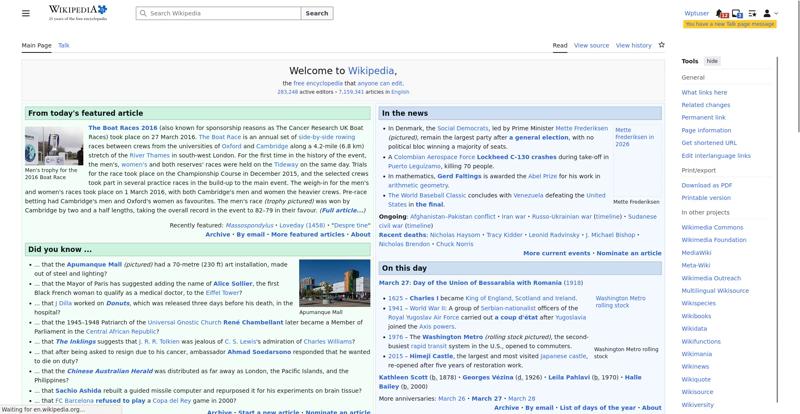Screen dimensions: 800x414
Task: Hide the Tools sidebar
Action: pos(712,61)
